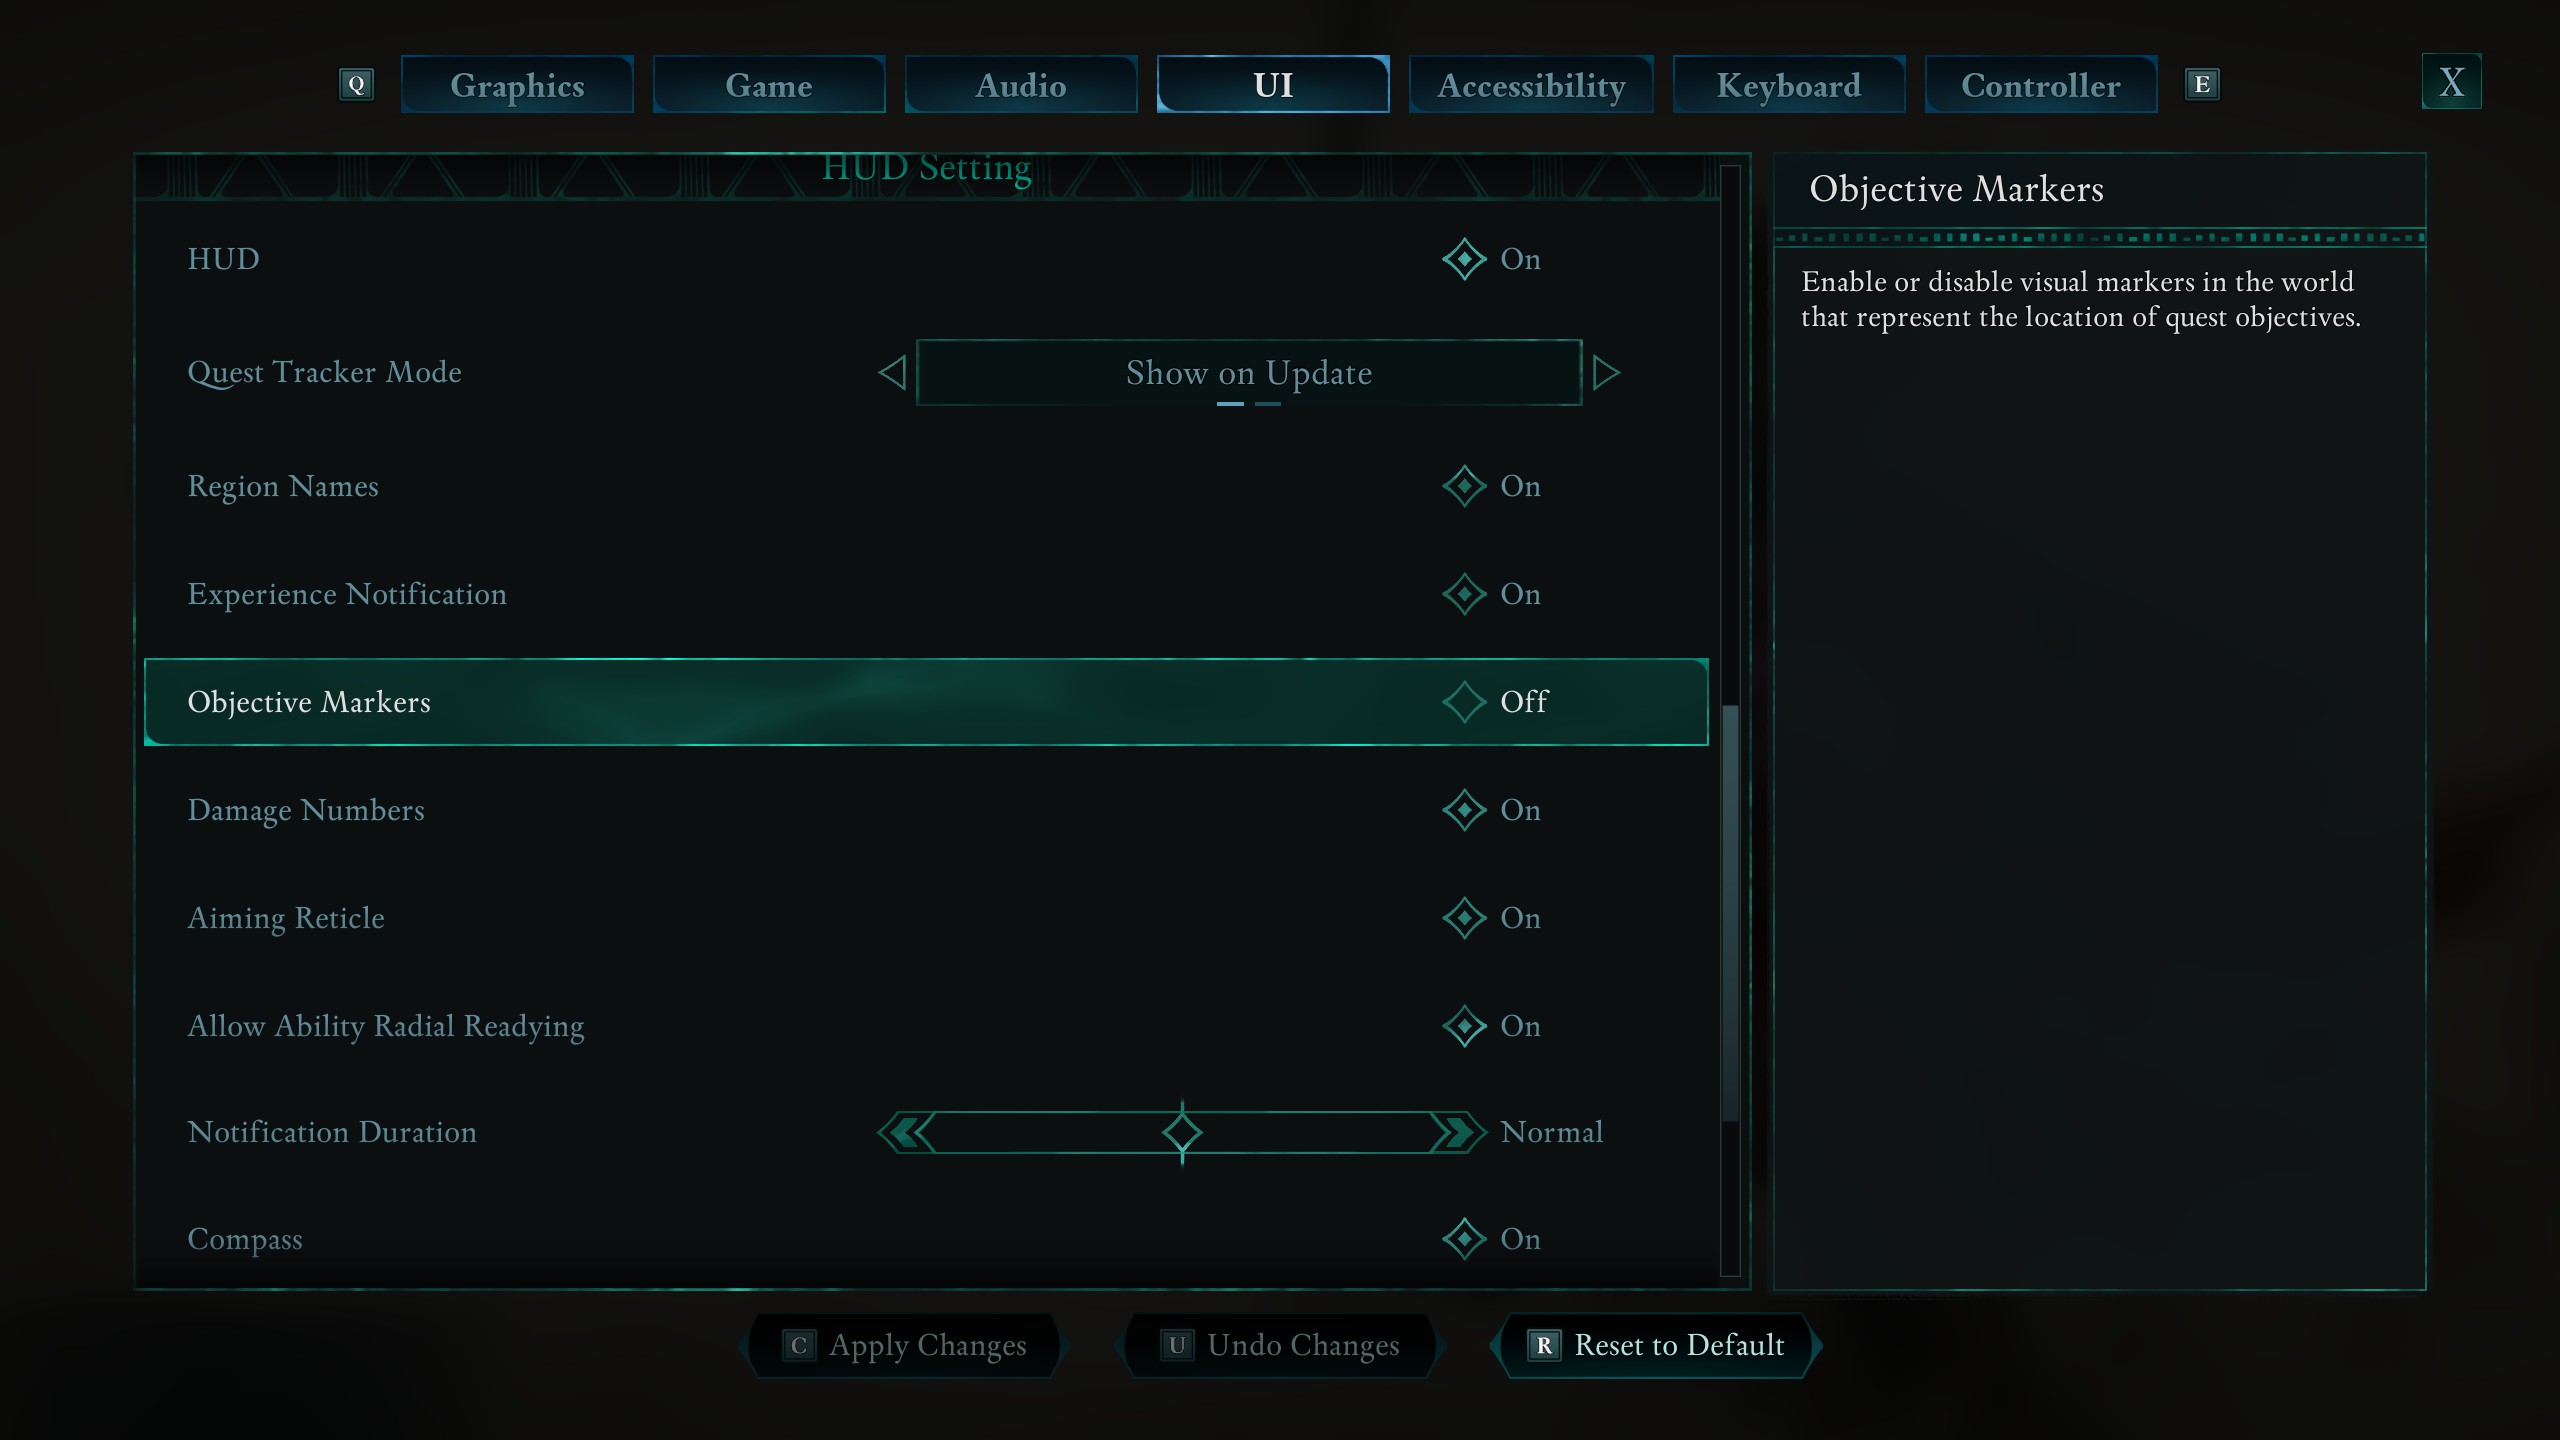Navigate left on Notification Duration slider
The height and width of the screenshot is (1440, 2560).
pyautogui.click(x=907, y=1131)
